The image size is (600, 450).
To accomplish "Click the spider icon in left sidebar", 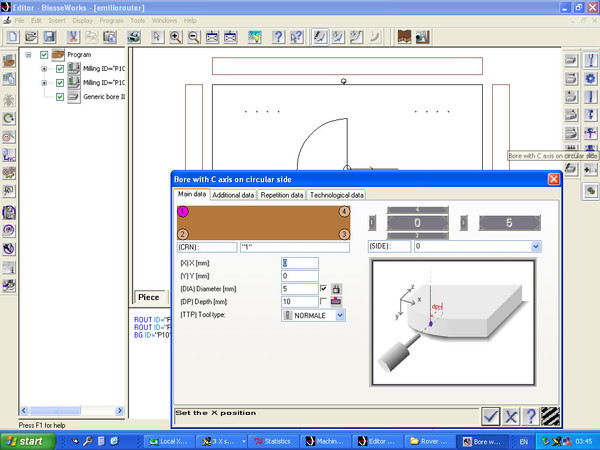I will coord(9,100).
